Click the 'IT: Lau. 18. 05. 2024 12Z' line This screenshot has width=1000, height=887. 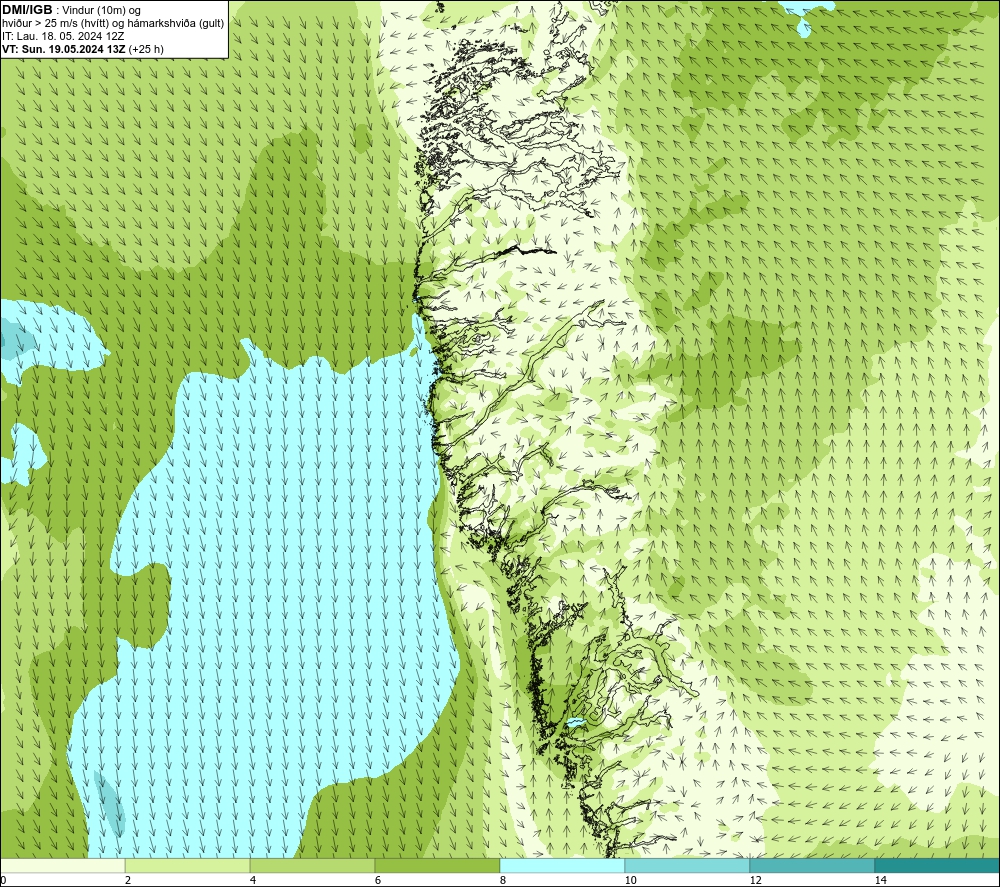pos(63,36)
